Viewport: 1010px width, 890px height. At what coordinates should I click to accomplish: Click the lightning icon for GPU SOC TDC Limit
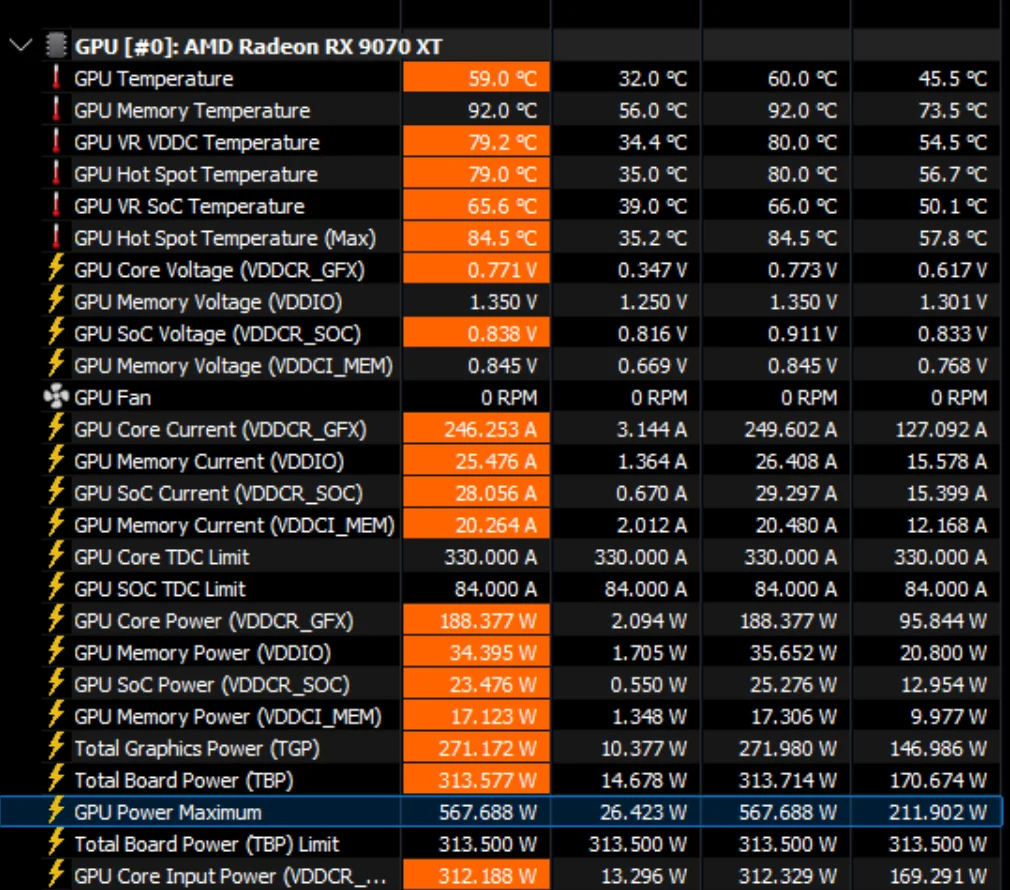coord(56,587)
